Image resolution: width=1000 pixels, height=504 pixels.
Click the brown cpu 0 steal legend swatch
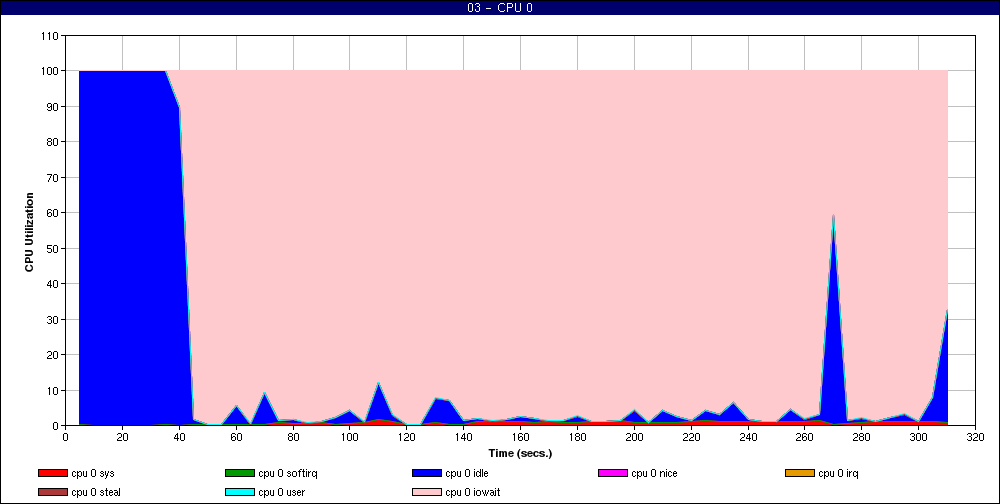coord(52,493)
